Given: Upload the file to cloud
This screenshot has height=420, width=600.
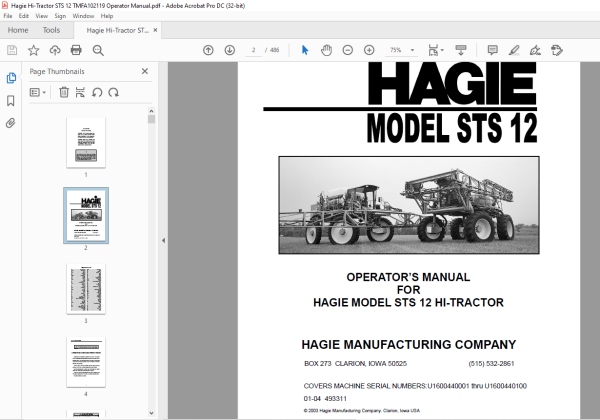Looking at the screenshot, I should point(55,50).
